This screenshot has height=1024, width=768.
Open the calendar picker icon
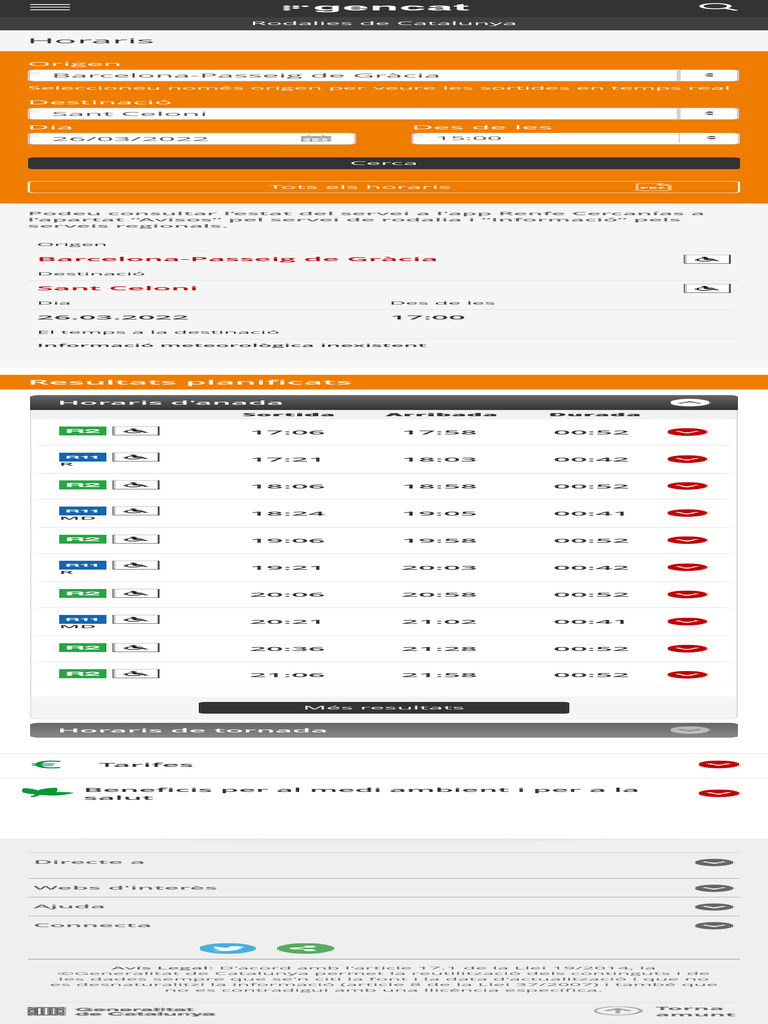(x=316, y=138)
